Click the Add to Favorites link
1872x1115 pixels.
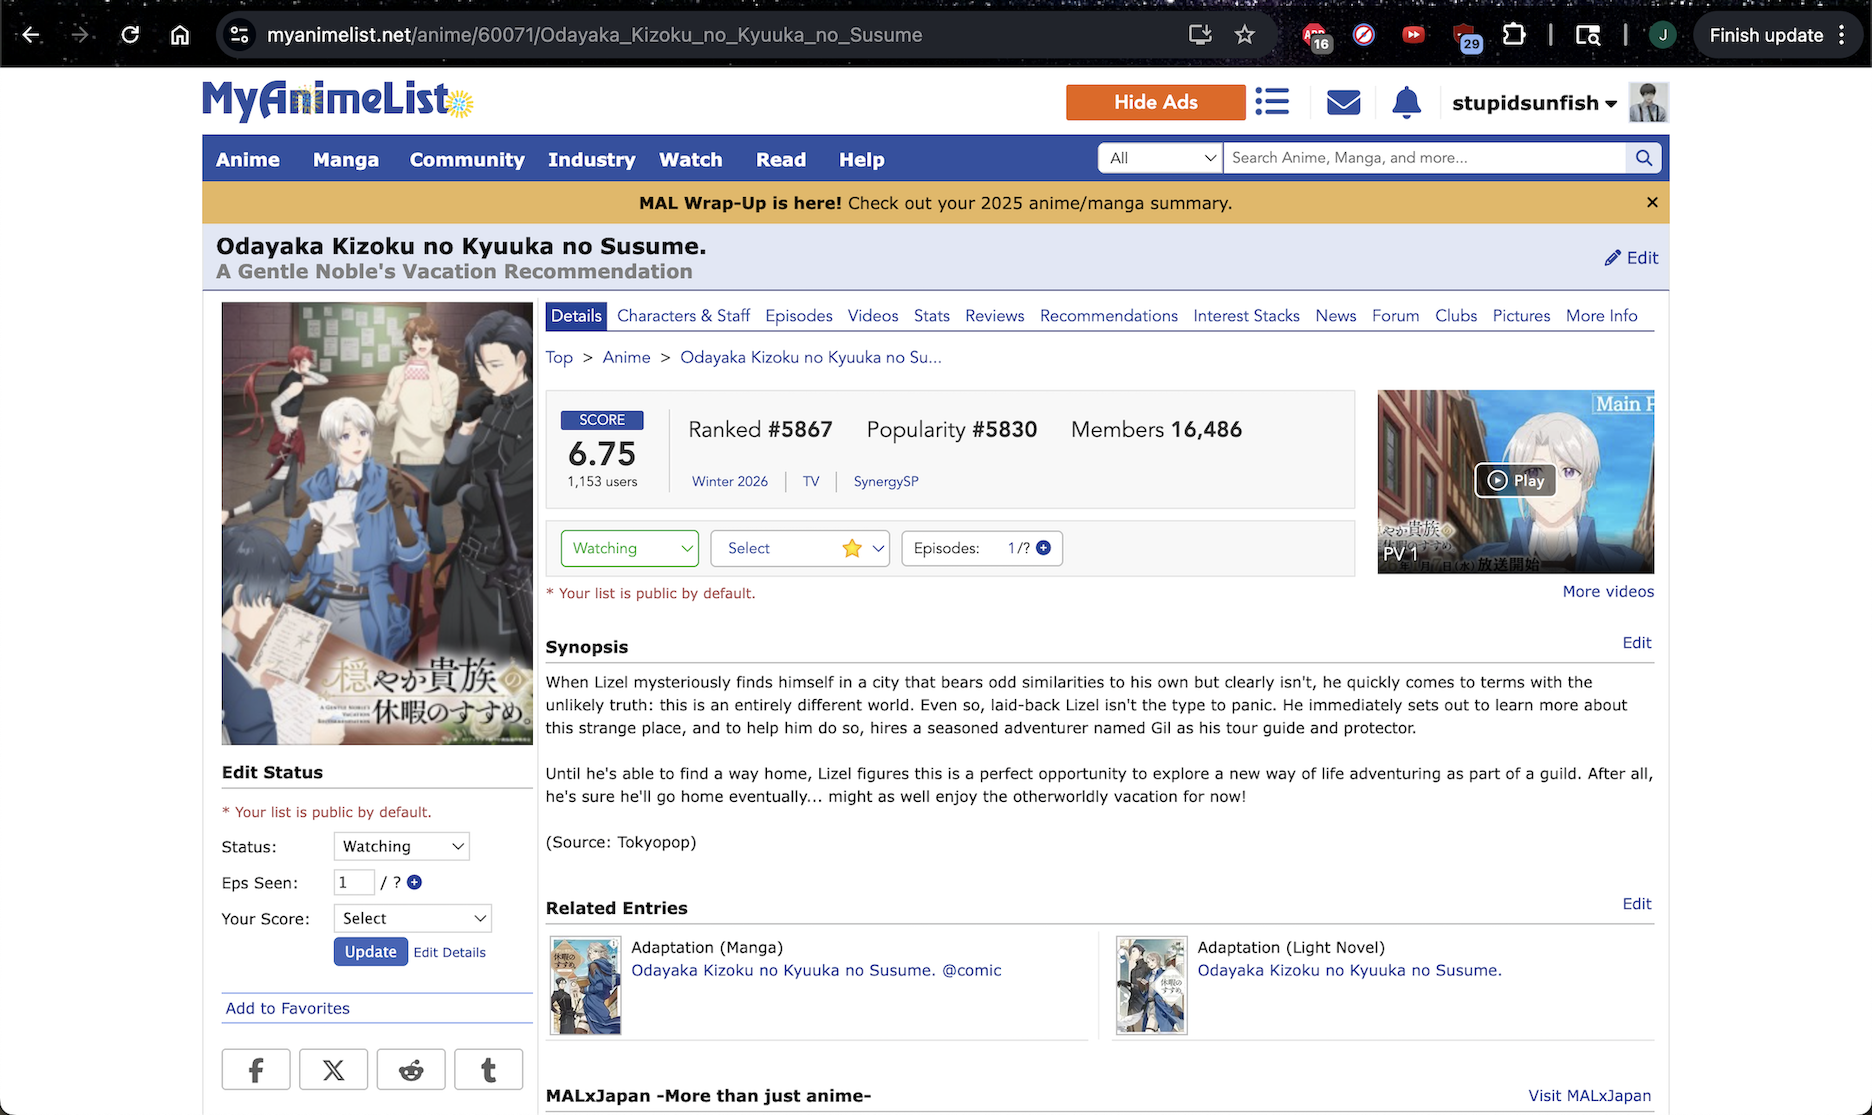pos(288,1008)
